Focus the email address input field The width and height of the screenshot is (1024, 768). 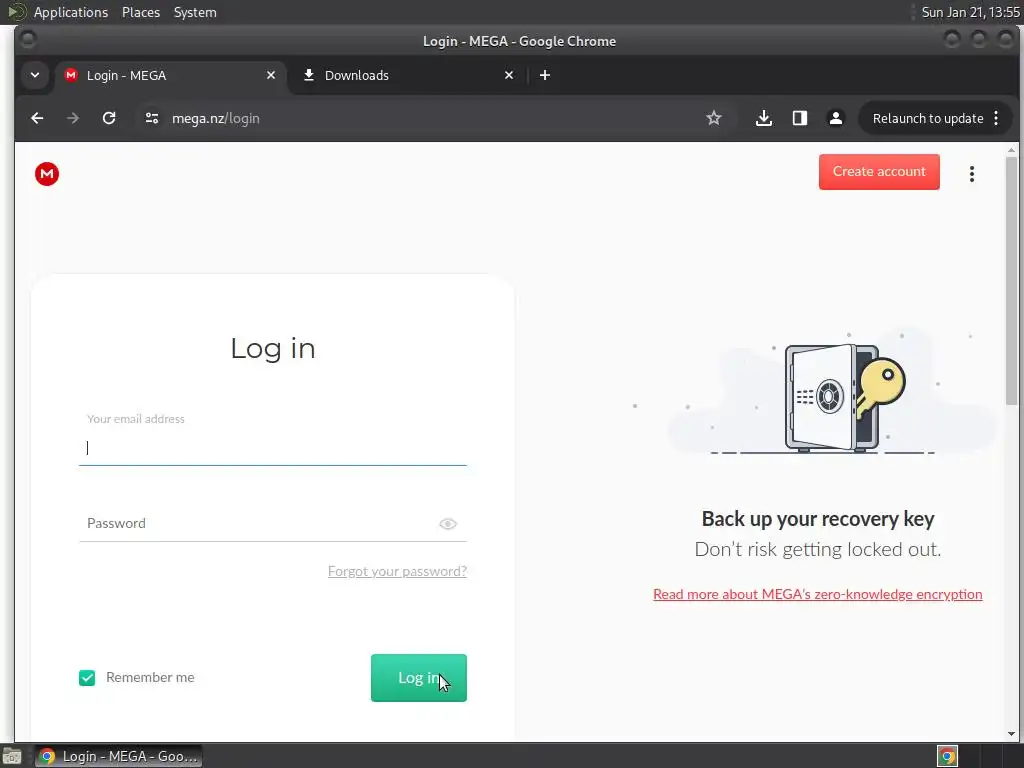(x=273, y=448)
